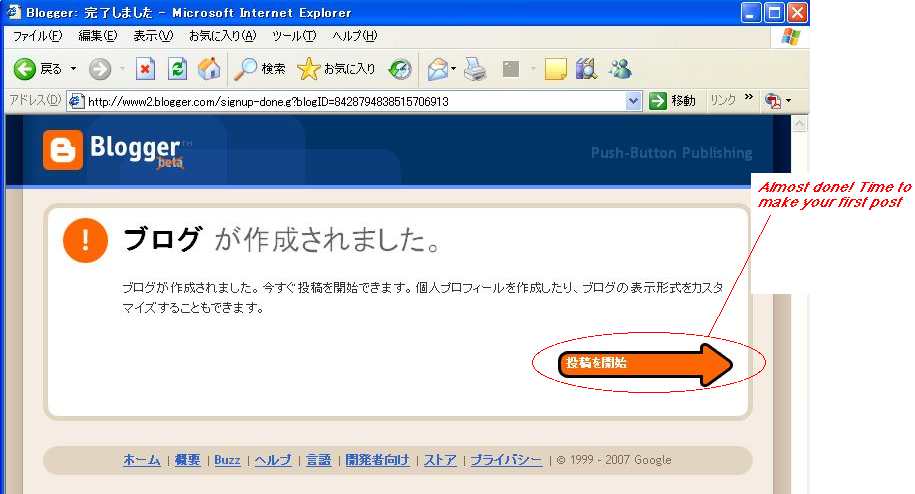
Task: Click the PDF converter toolbar icon
Action: [x=773, y=101]
